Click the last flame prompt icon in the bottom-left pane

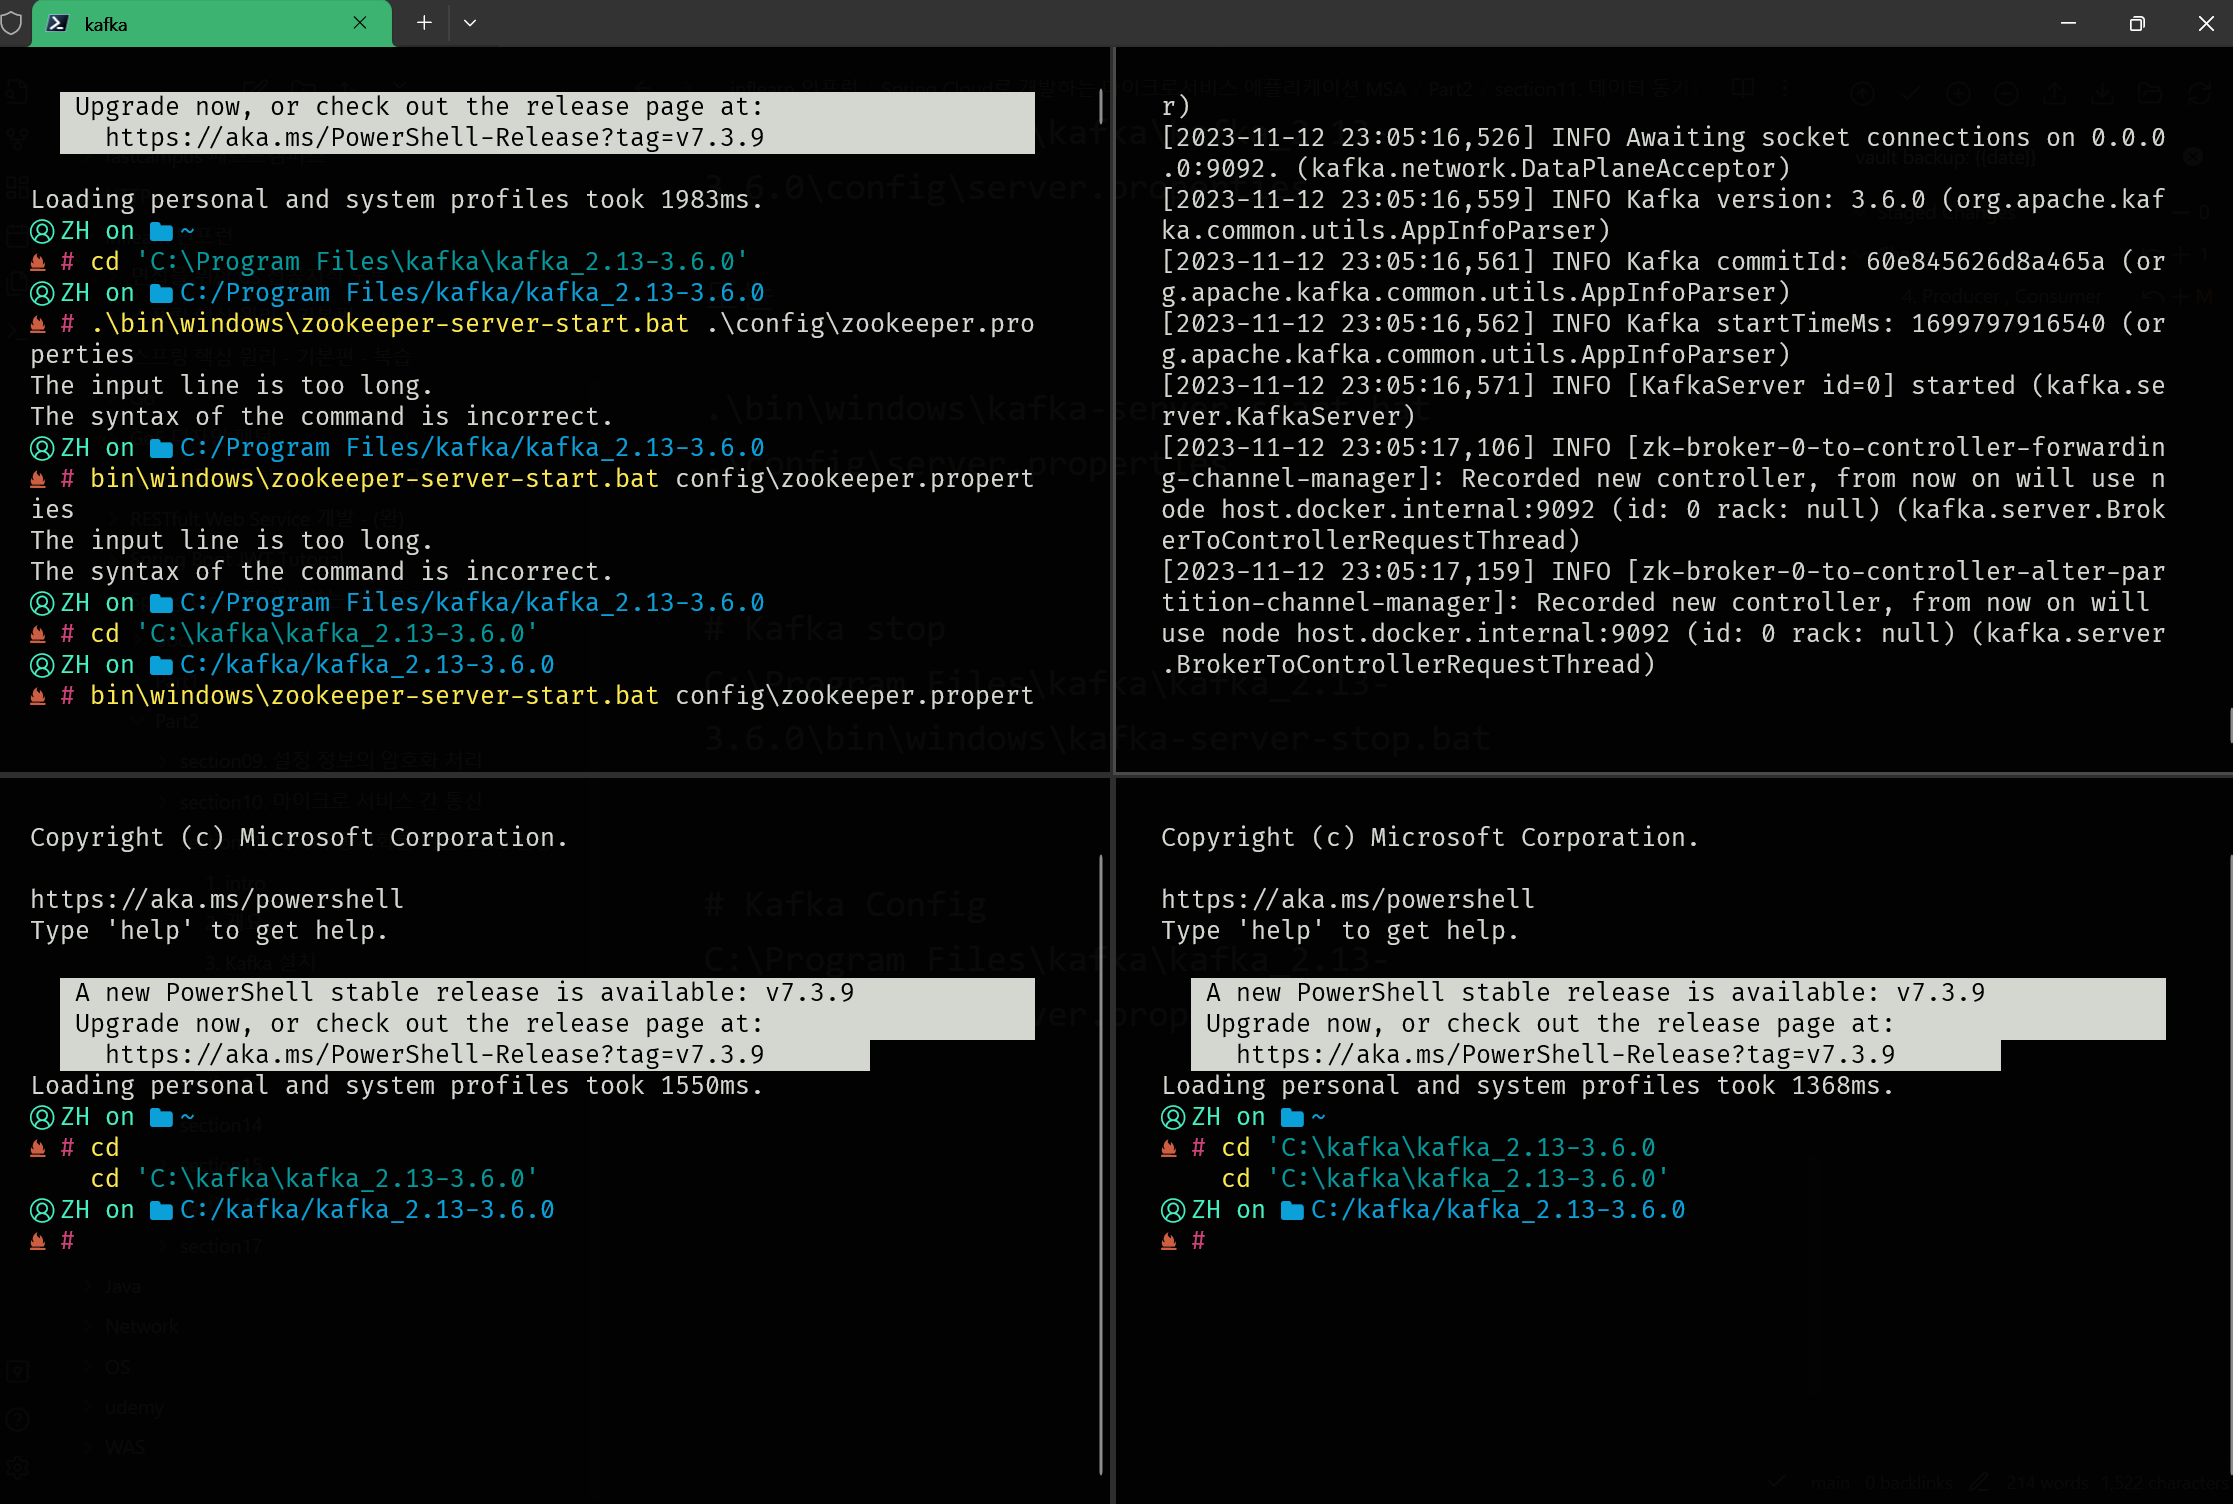(38, 1242)
